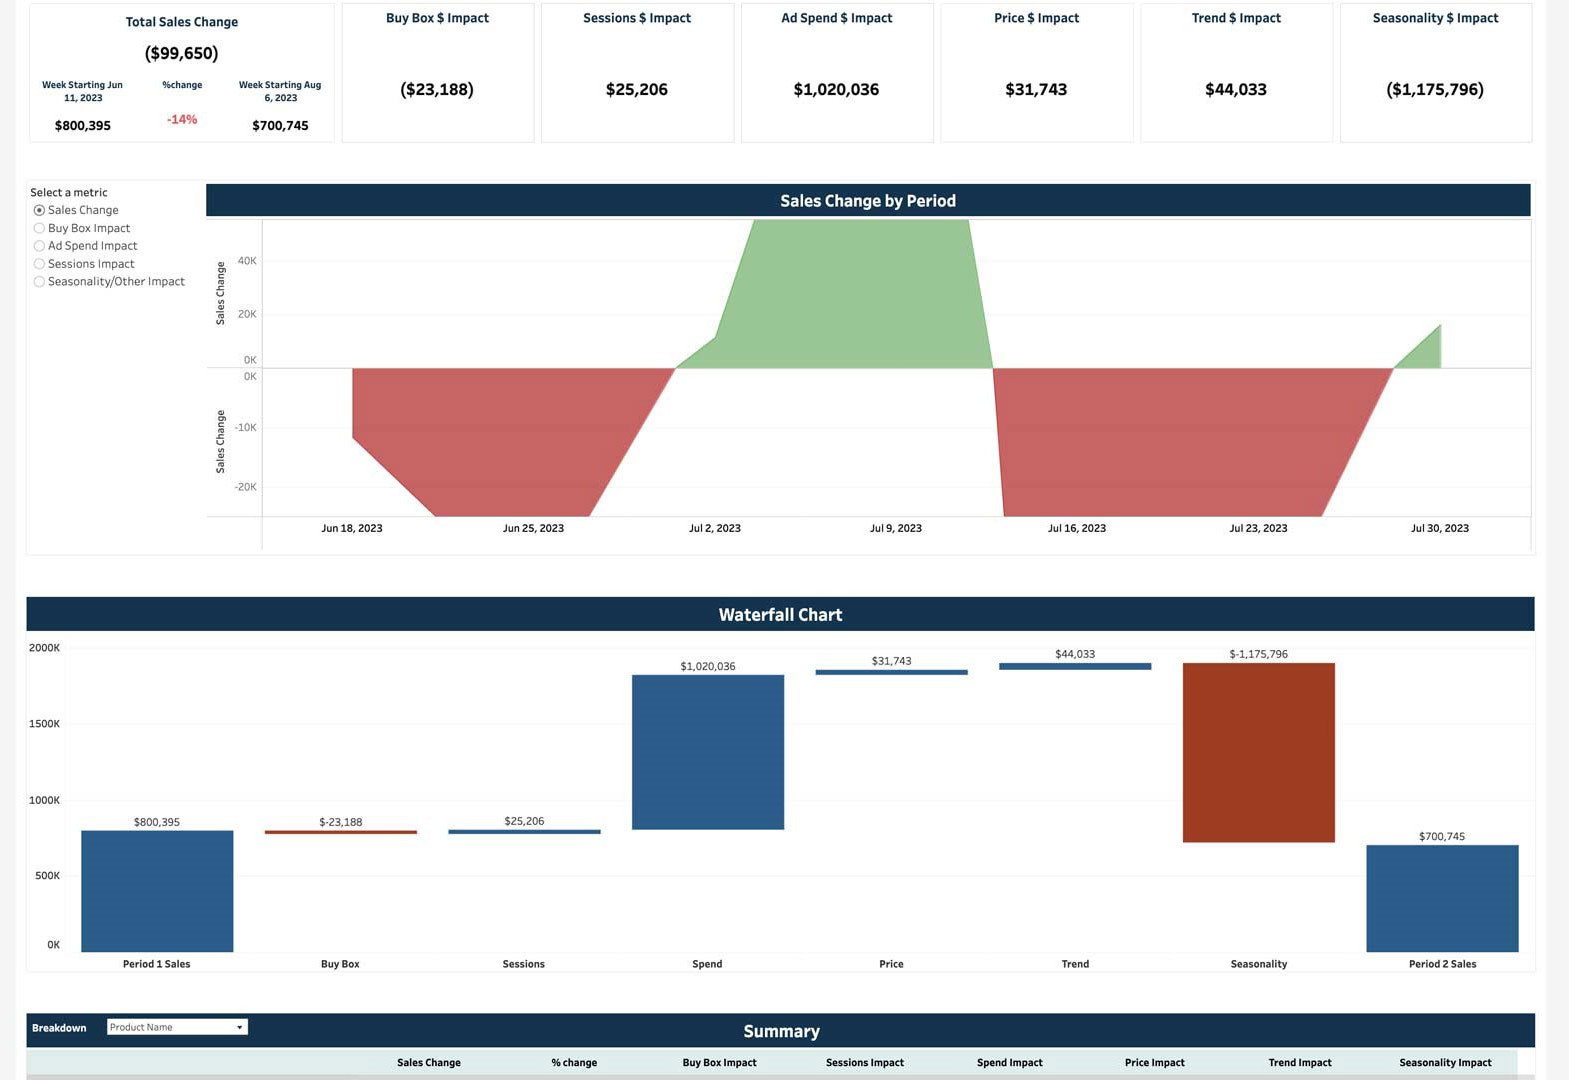Click the Trend bar in Waterfall Chart
The width and height of the screenshot is (1569, 1080).
click(x=1075, y=666)
